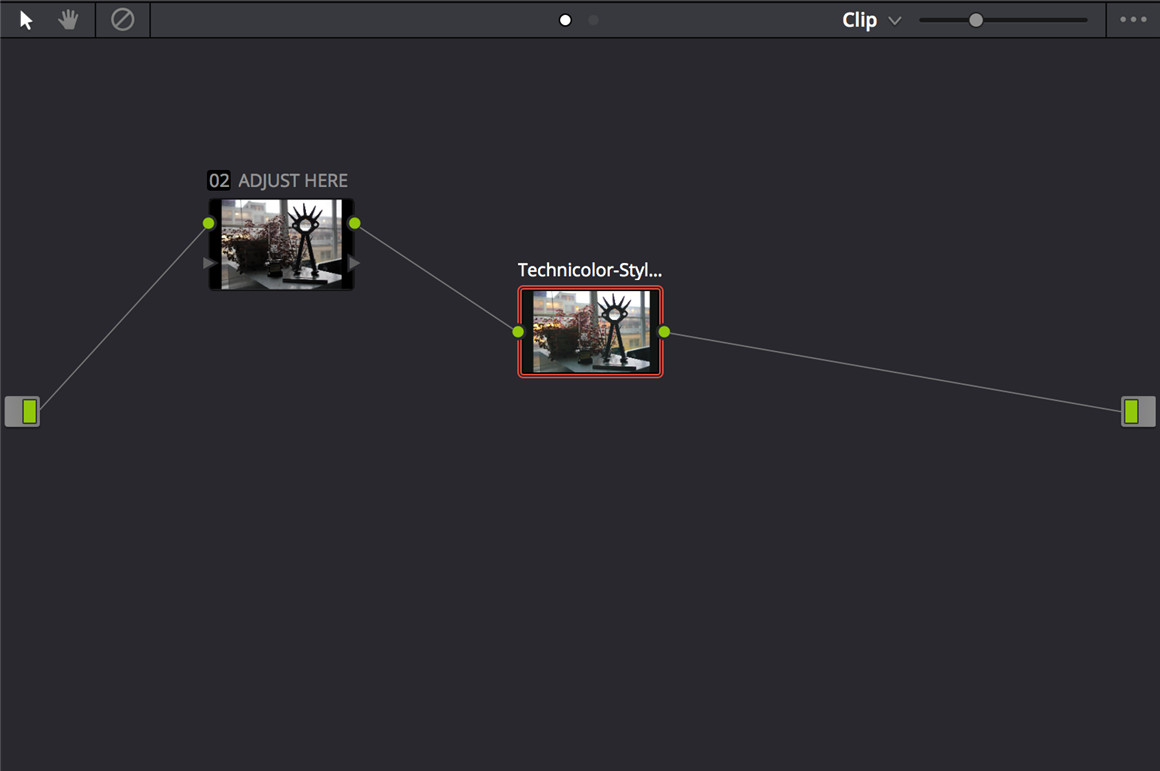
Task: Click the Technicolor-Styl... node label
Action: tap(589, 270)
